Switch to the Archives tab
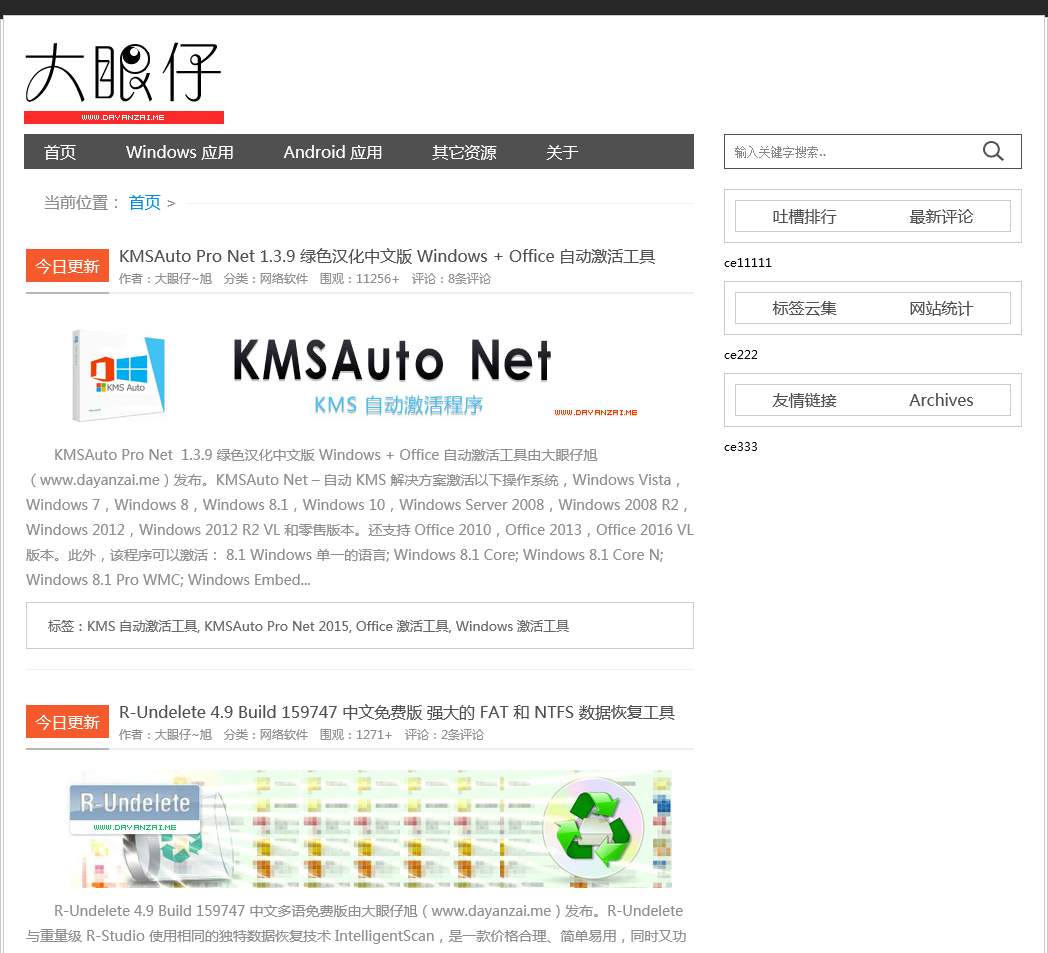The height and width of the screenshot is (953, 1048). tap(941, 400)
